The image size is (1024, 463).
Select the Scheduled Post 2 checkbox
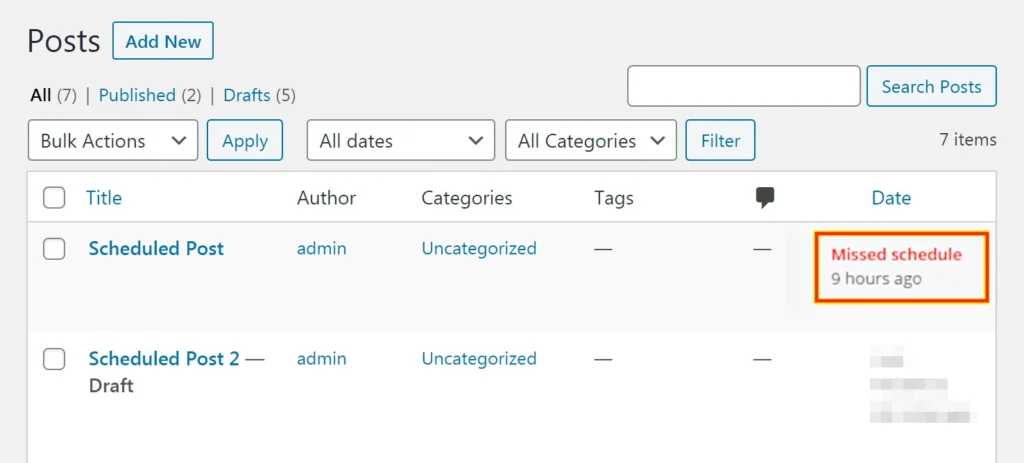54,359
